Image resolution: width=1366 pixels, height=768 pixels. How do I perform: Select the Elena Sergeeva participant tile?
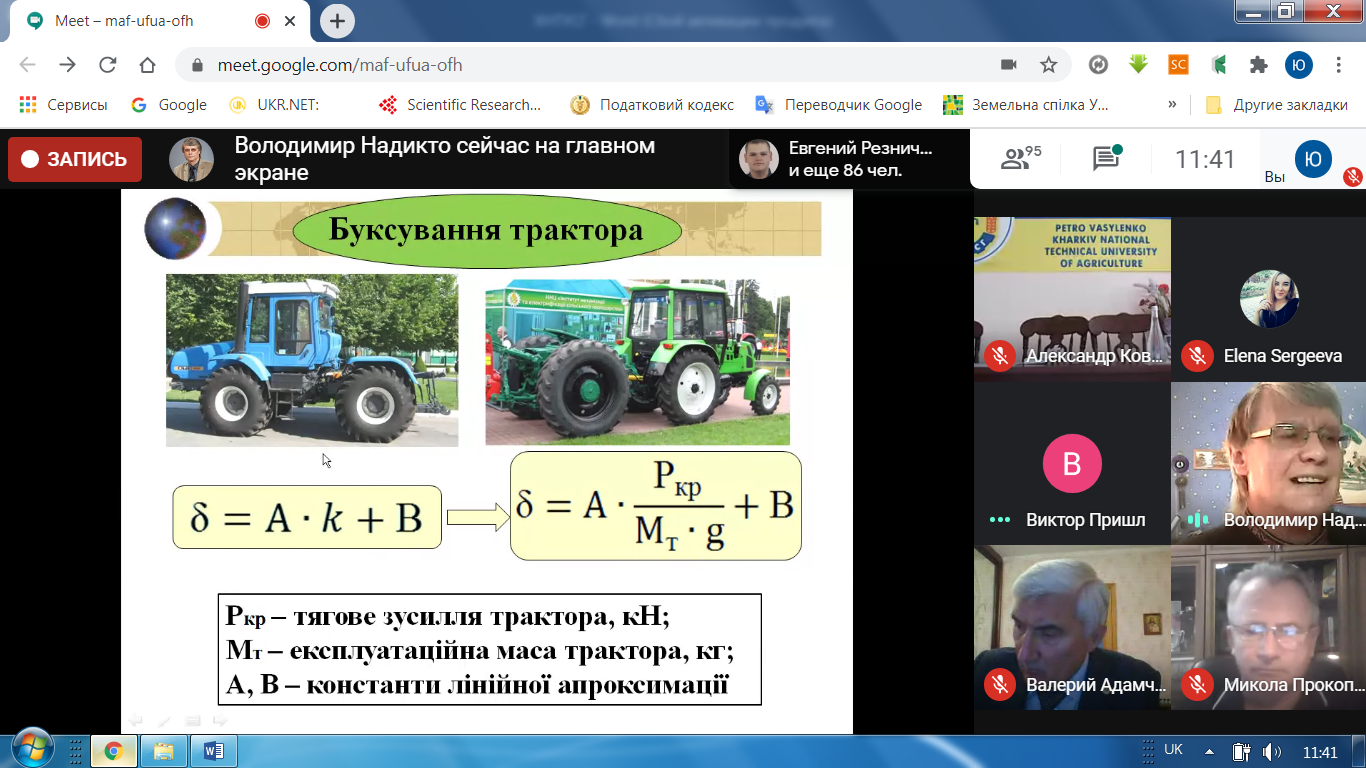1268,300
